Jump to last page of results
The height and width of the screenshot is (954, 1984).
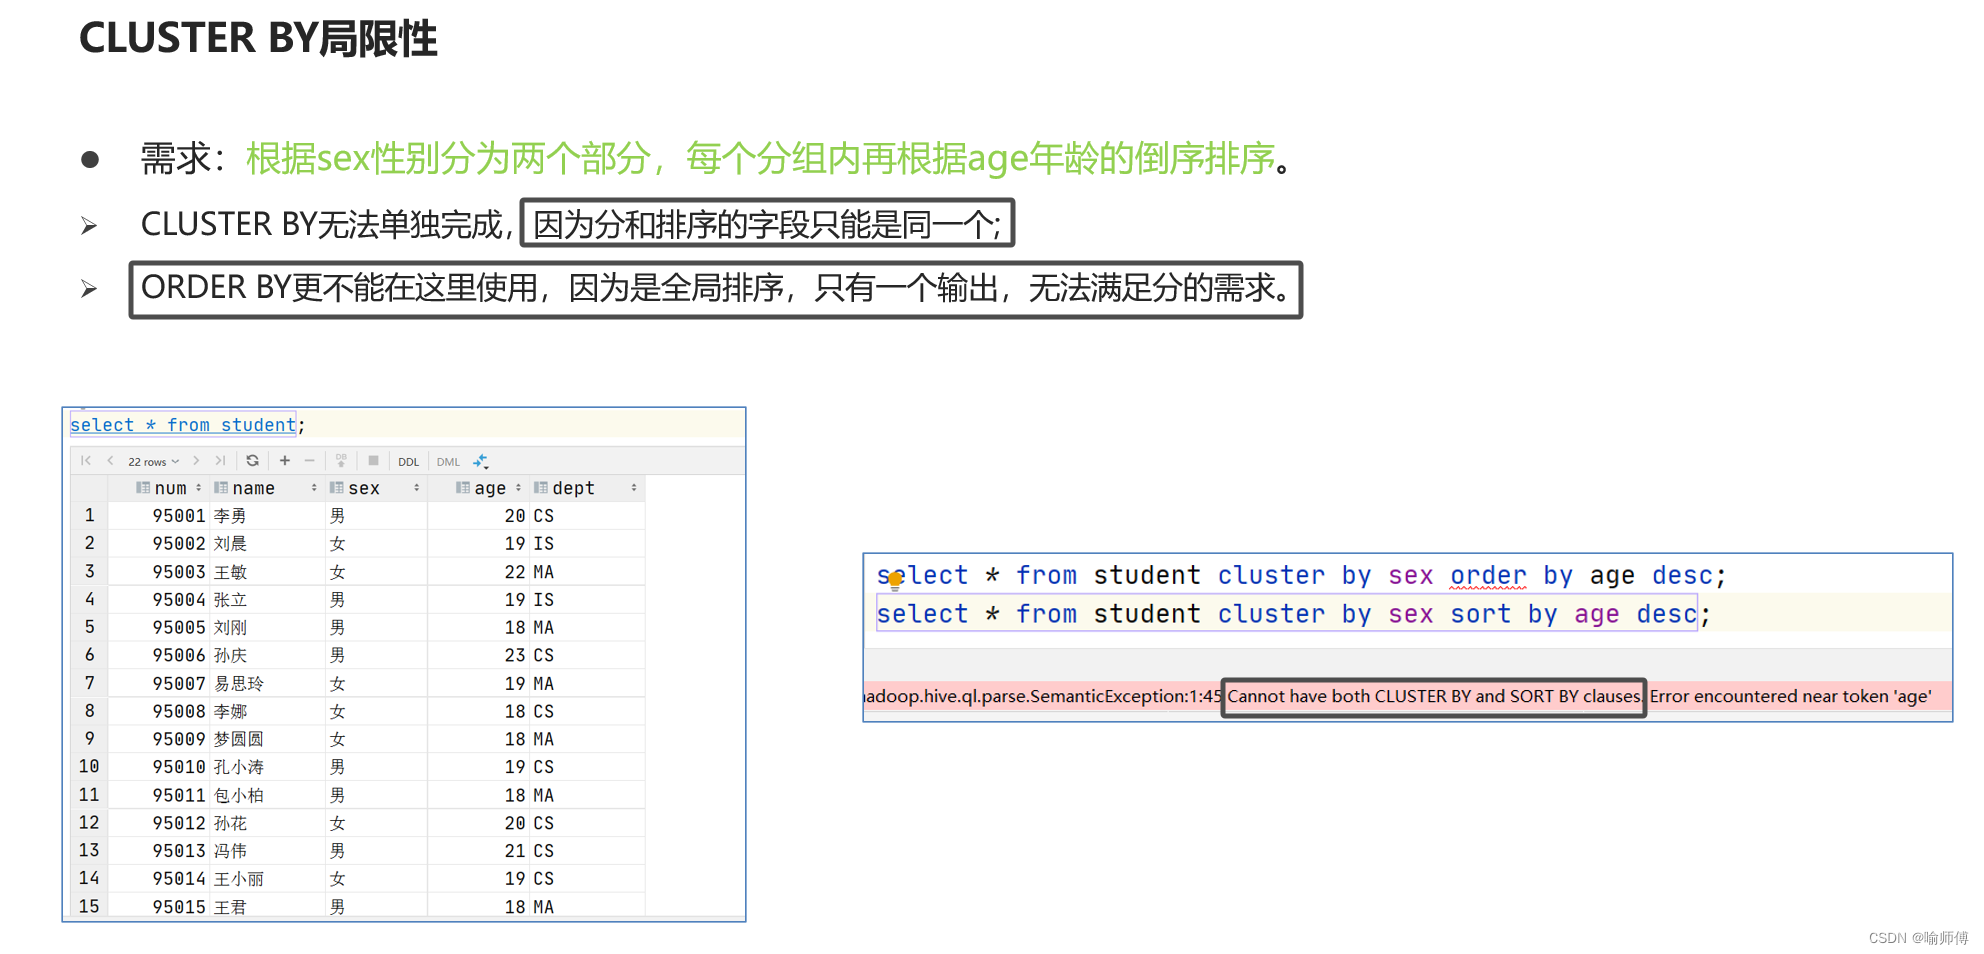click(x=220, y=461)
